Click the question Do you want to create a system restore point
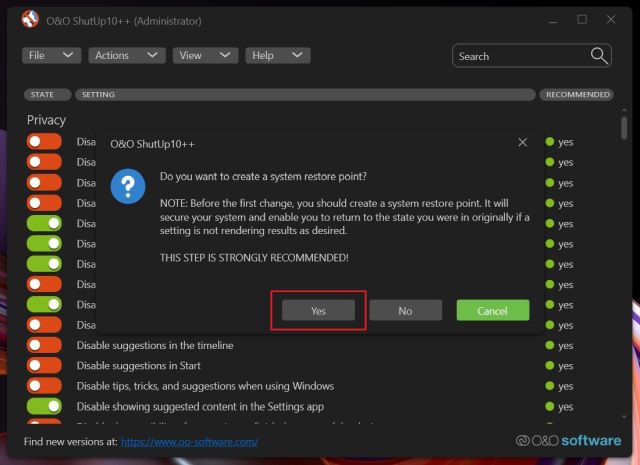The width and height of the screenshot is (640, 465). click(263, 177)
